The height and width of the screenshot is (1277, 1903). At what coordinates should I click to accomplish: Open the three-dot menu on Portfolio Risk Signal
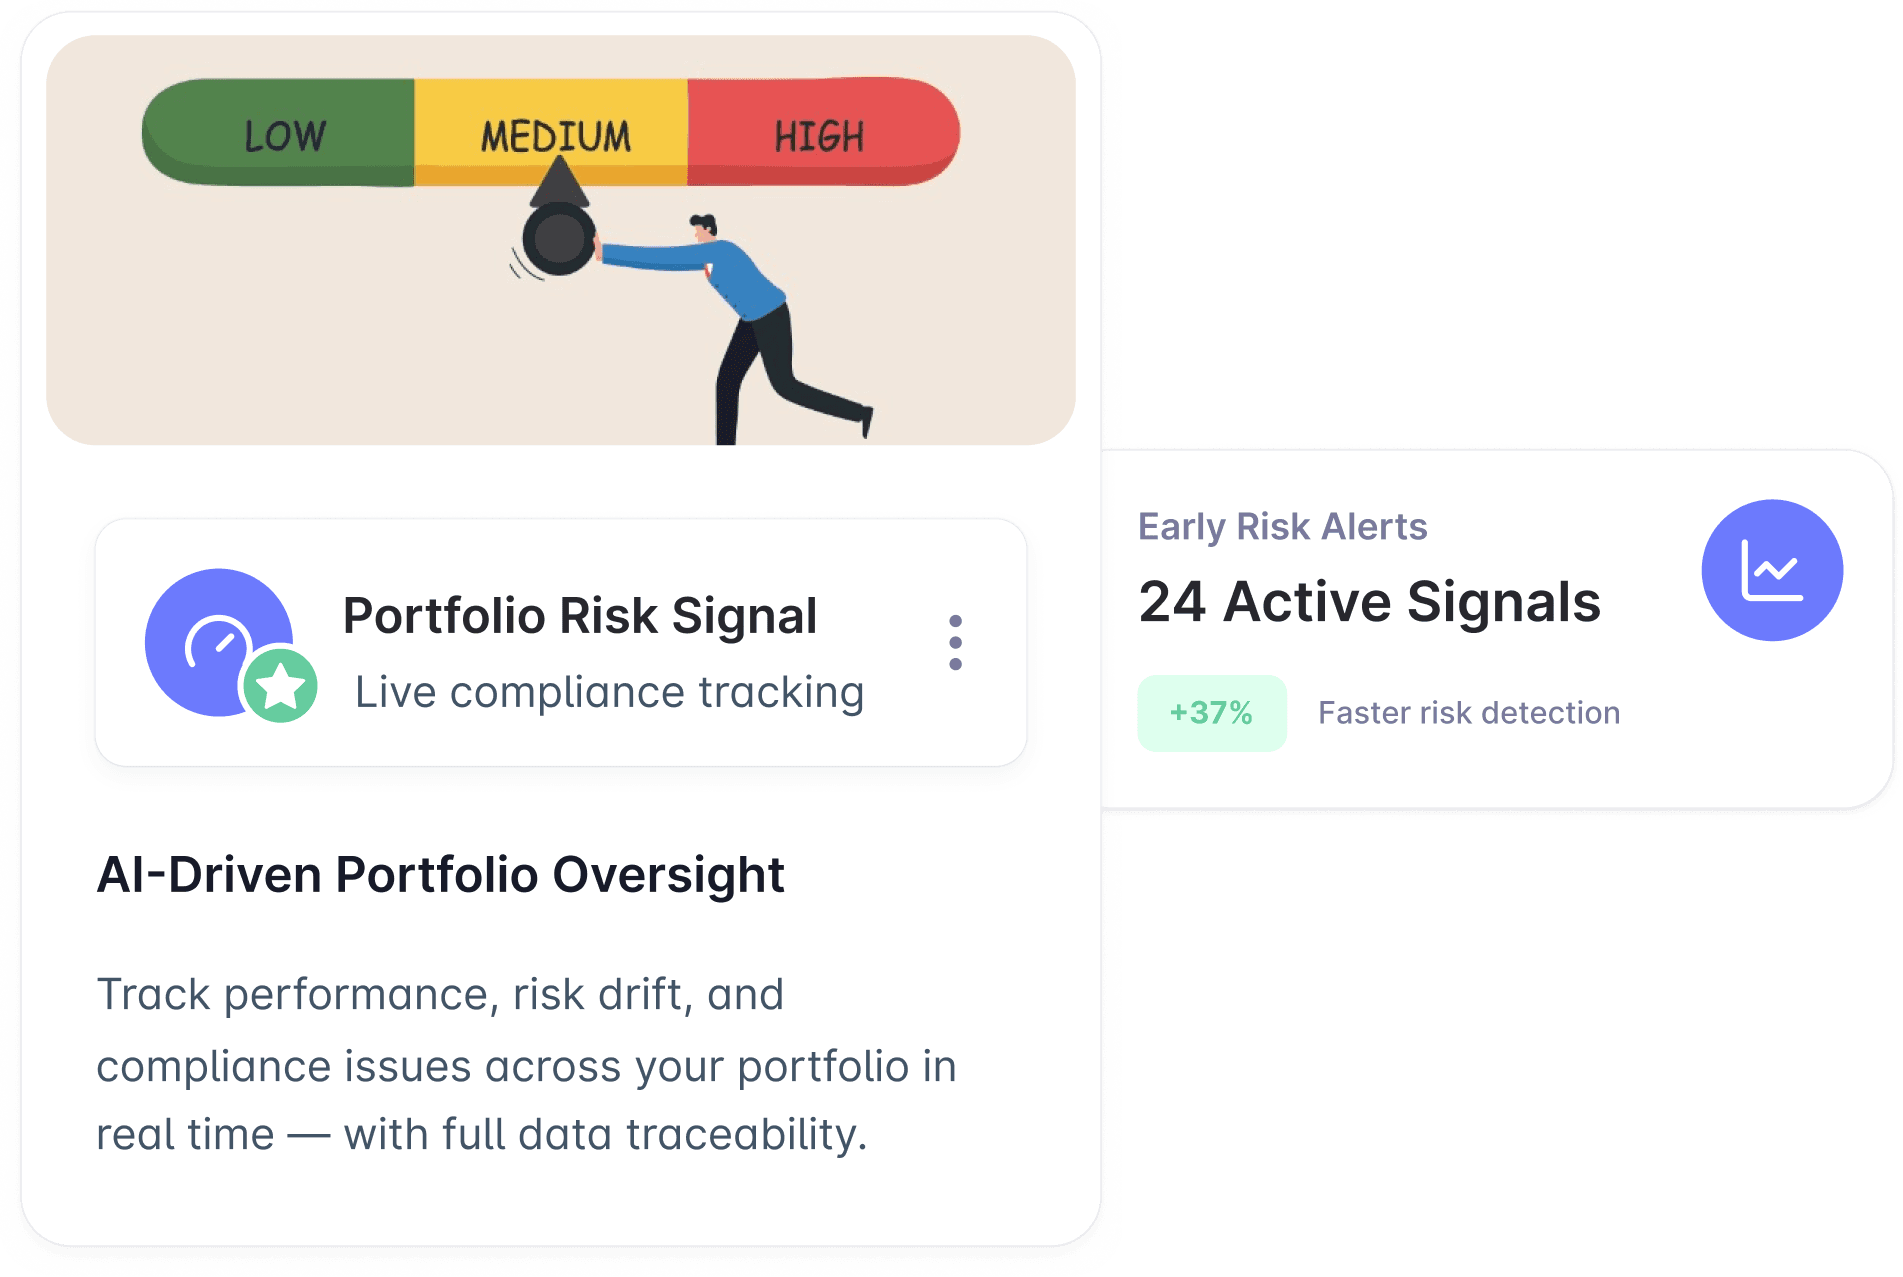pos(957,642)
